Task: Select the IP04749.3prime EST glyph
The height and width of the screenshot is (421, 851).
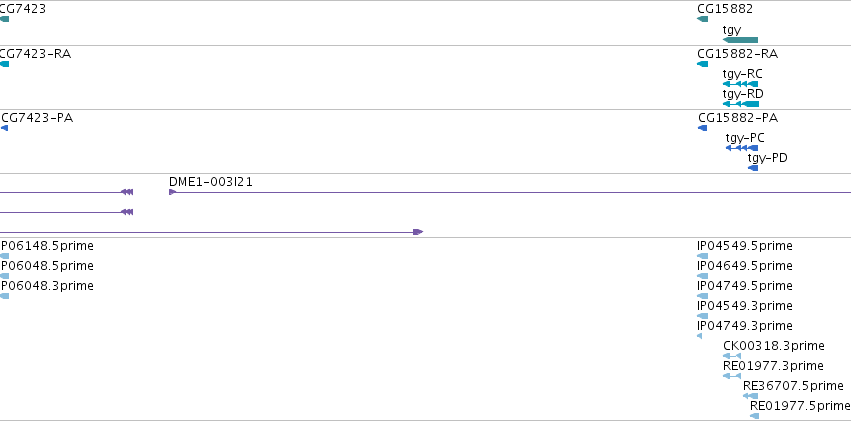Action: click(700, 336)
